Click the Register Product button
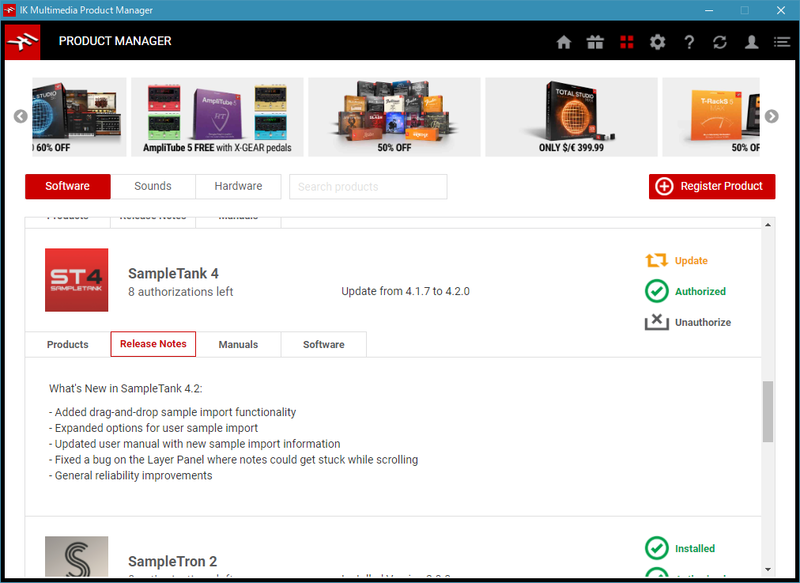The image size is (800, 583). click(712, 186)
